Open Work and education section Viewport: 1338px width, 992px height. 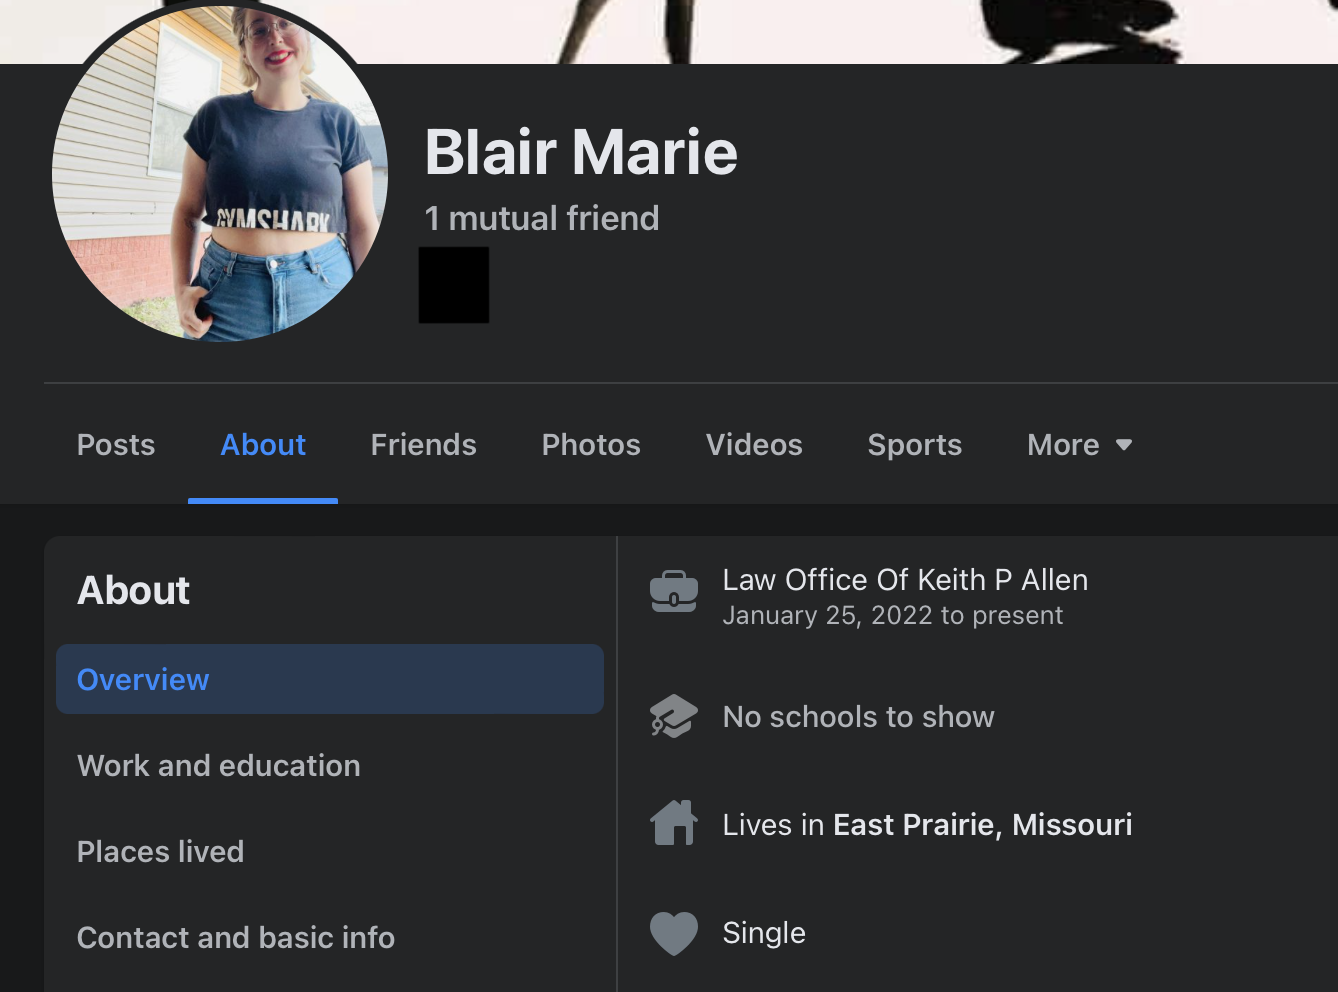tap(218, 766)
